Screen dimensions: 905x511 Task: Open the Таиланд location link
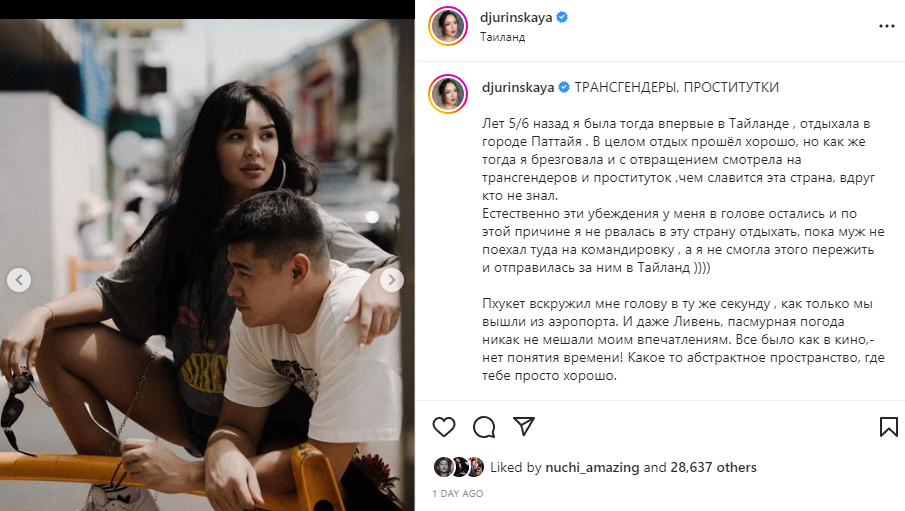point(503,37)
